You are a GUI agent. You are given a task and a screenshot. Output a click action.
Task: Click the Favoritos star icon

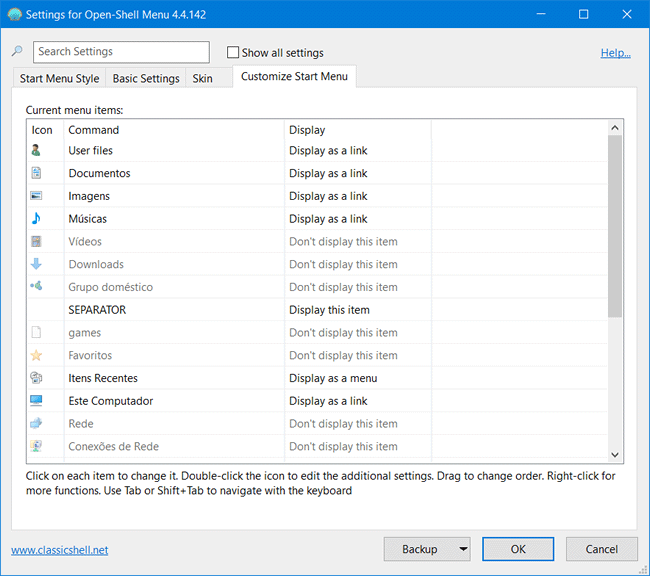click(36, 356)
